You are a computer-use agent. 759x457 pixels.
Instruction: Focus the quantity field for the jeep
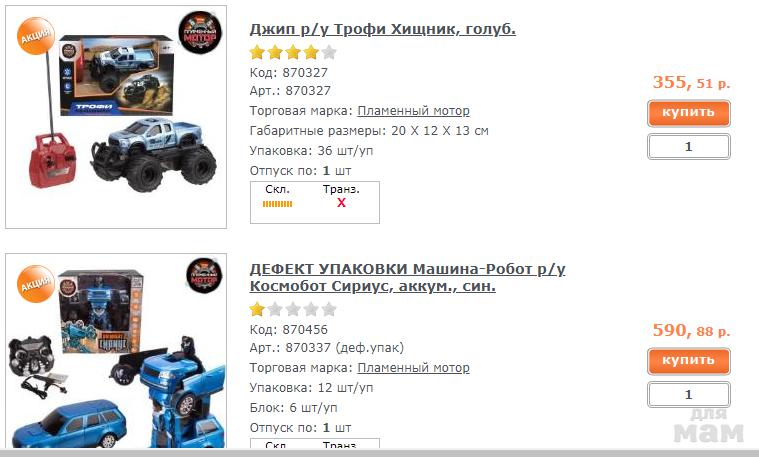point(688,147)
